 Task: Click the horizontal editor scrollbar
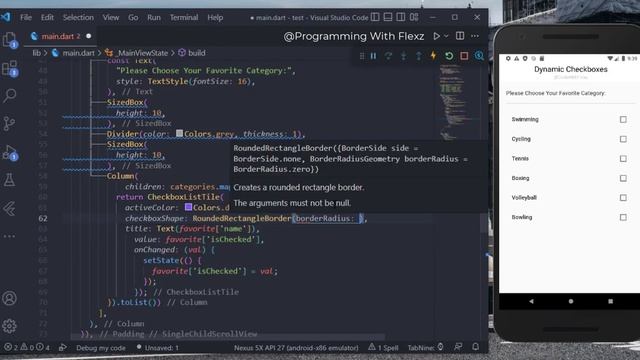(x=228, y=337)
